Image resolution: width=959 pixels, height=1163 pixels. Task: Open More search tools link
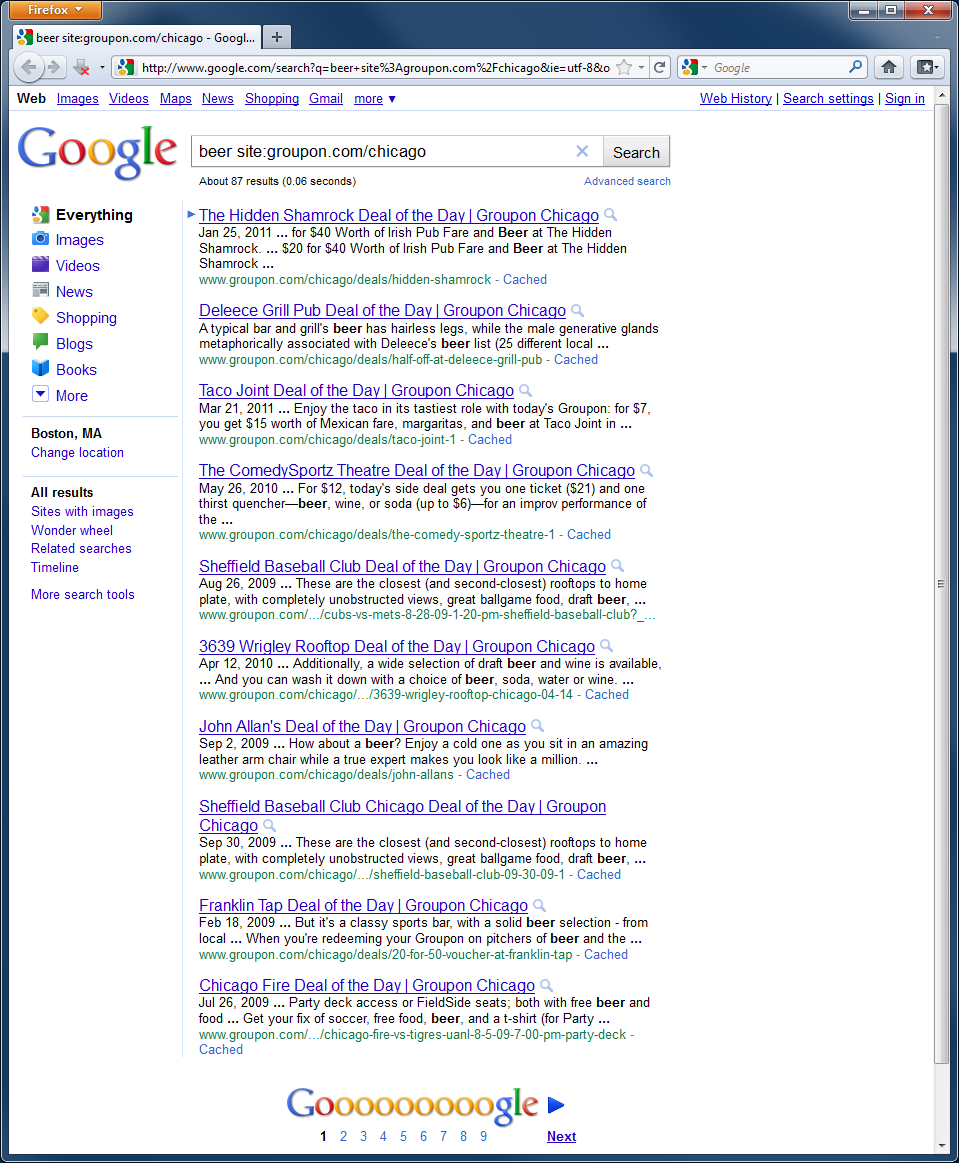(83, 594)
